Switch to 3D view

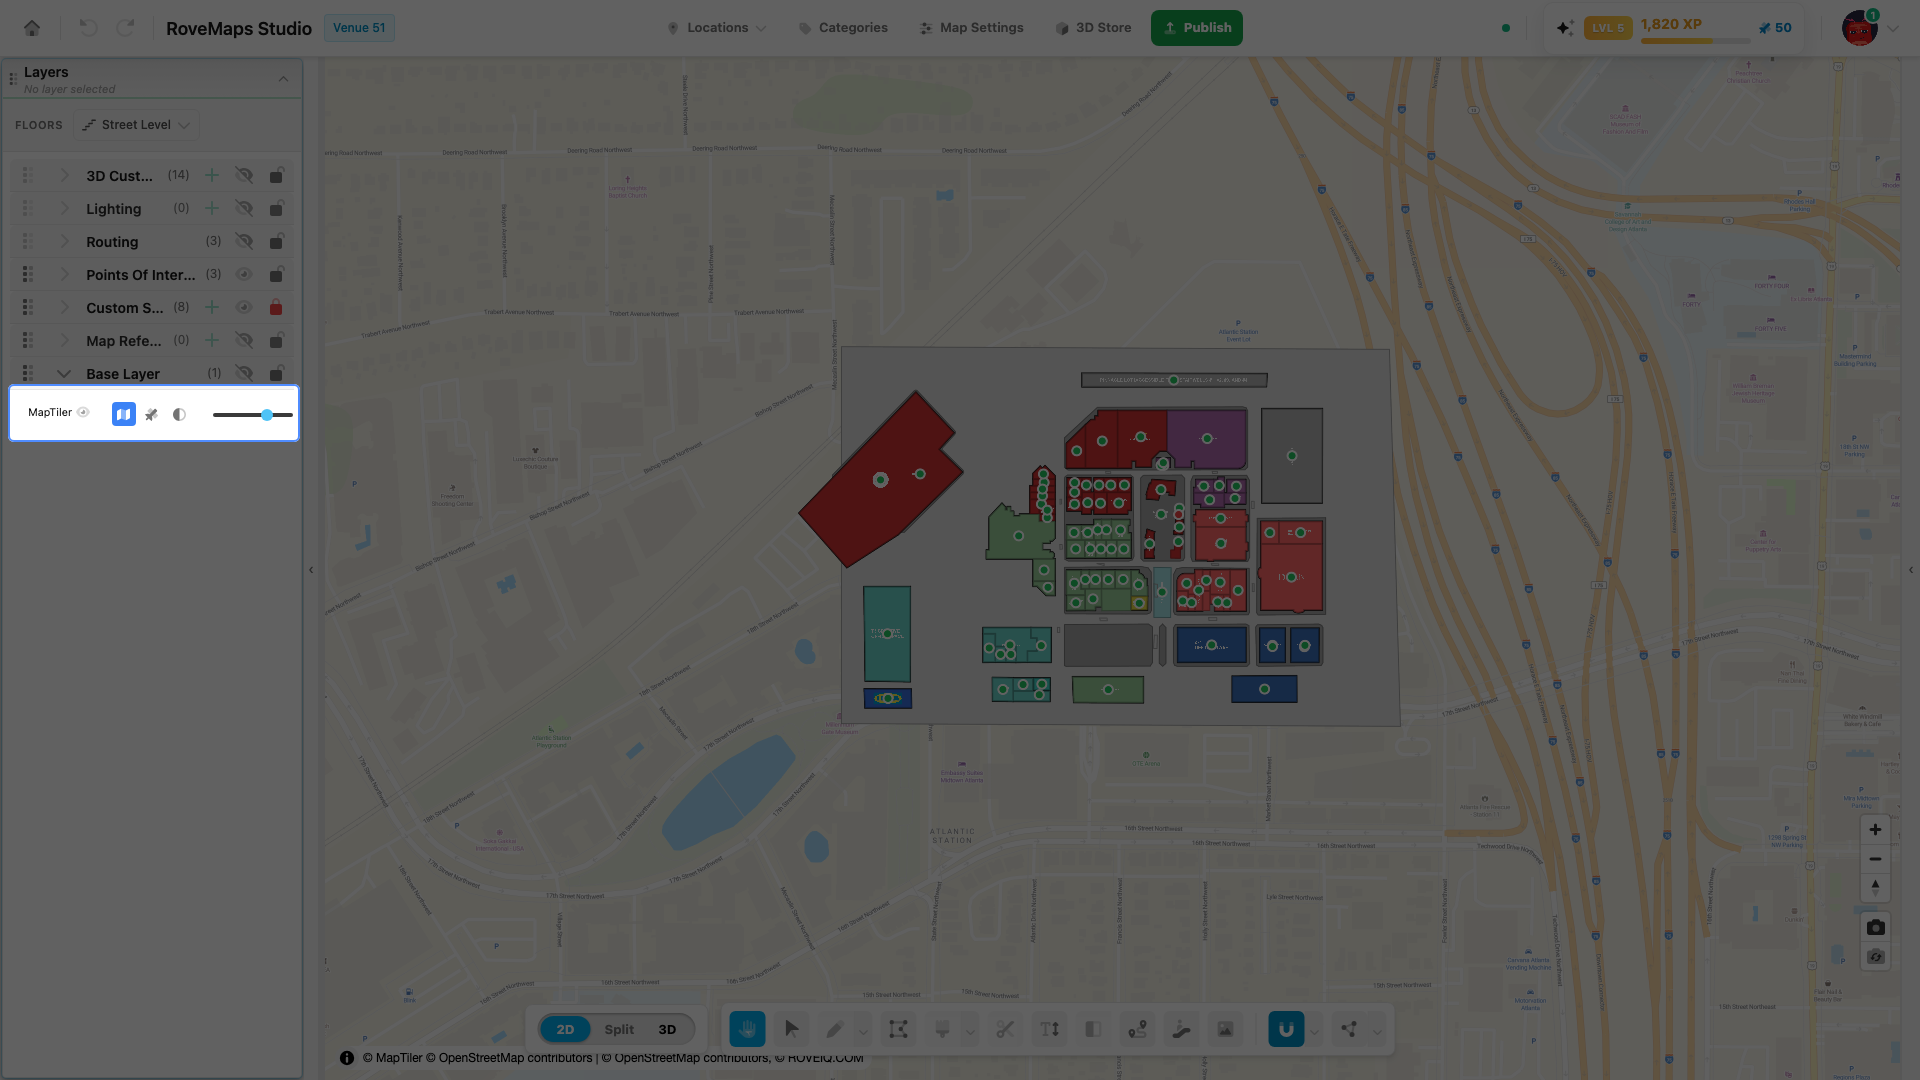click(x=667, y=1030)
